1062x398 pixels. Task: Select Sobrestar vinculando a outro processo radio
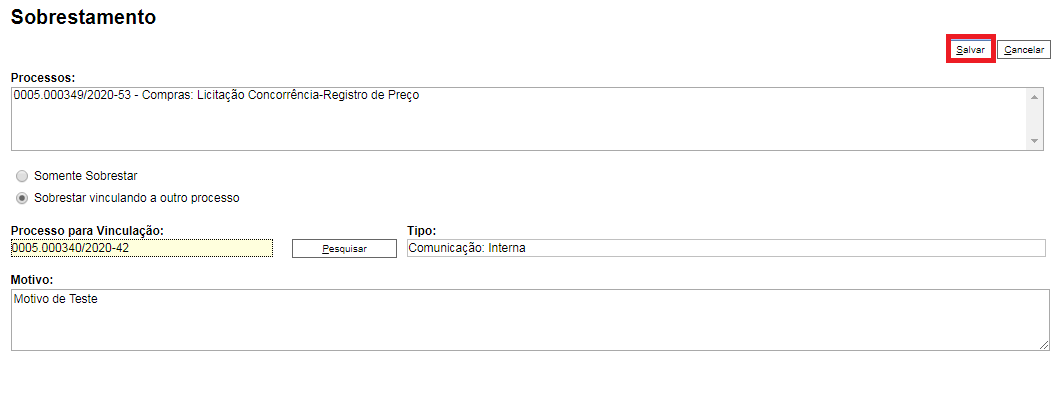[x=22, y=198]
